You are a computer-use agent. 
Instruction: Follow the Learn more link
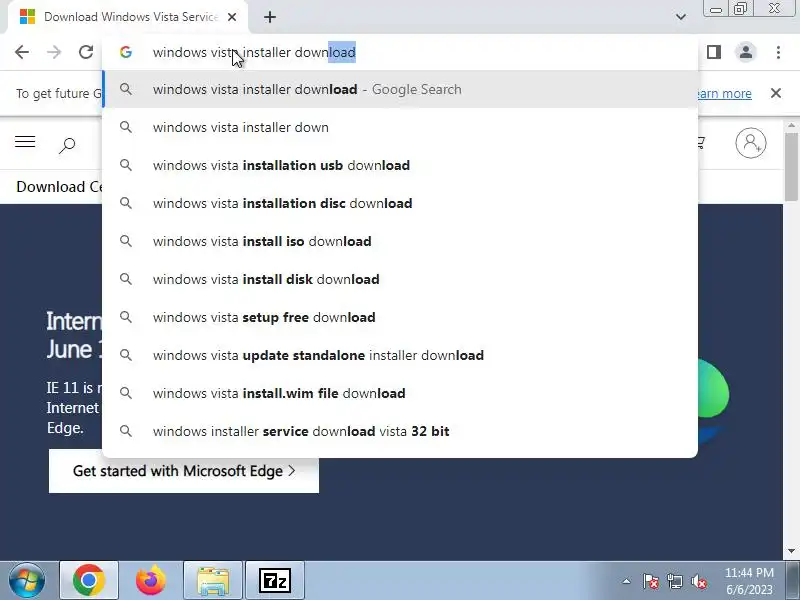(723, 93)
